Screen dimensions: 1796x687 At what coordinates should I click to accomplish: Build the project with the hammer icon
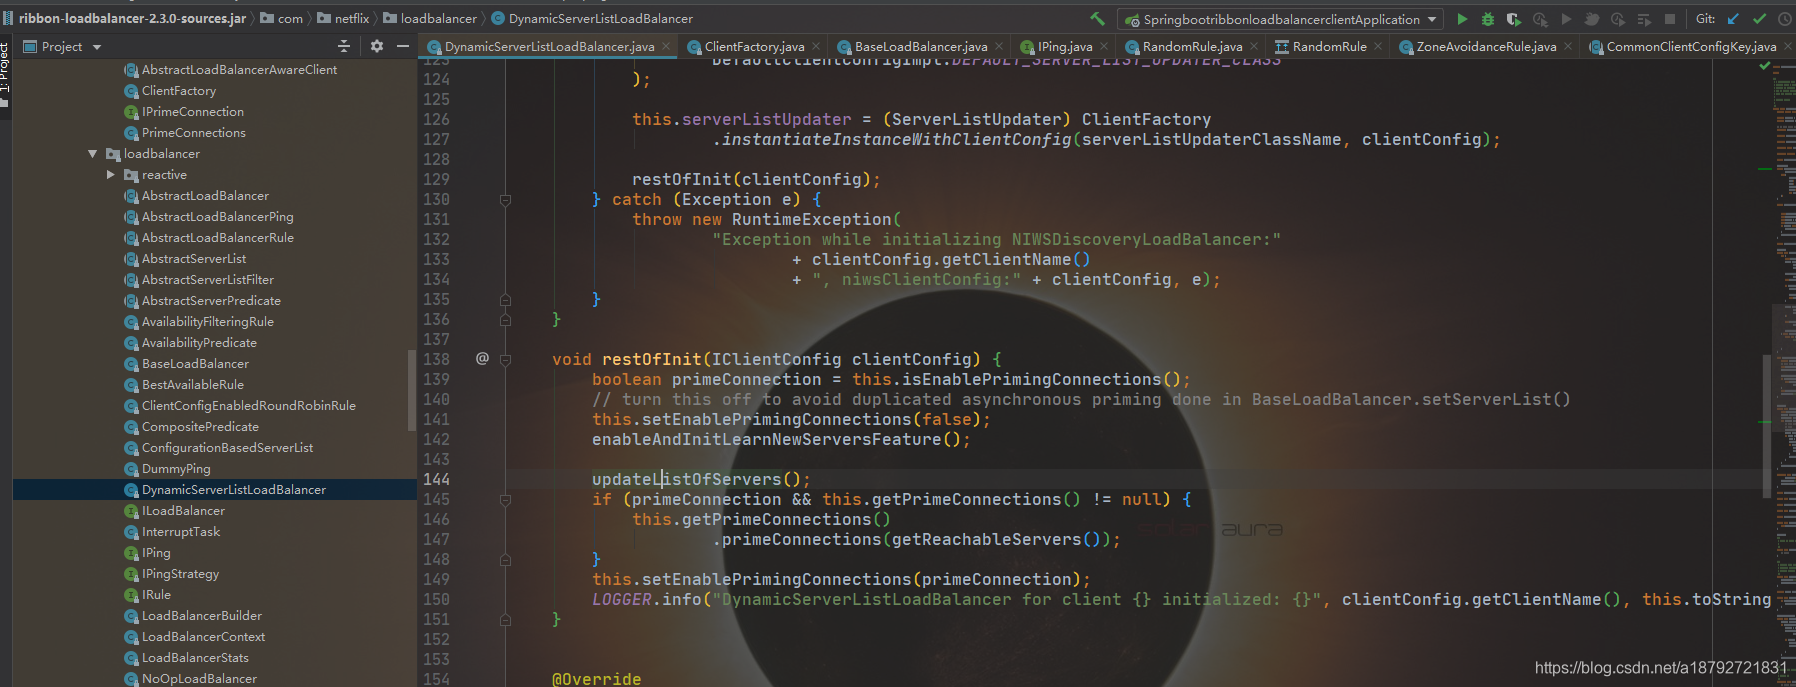click(x=1097, y=19)
